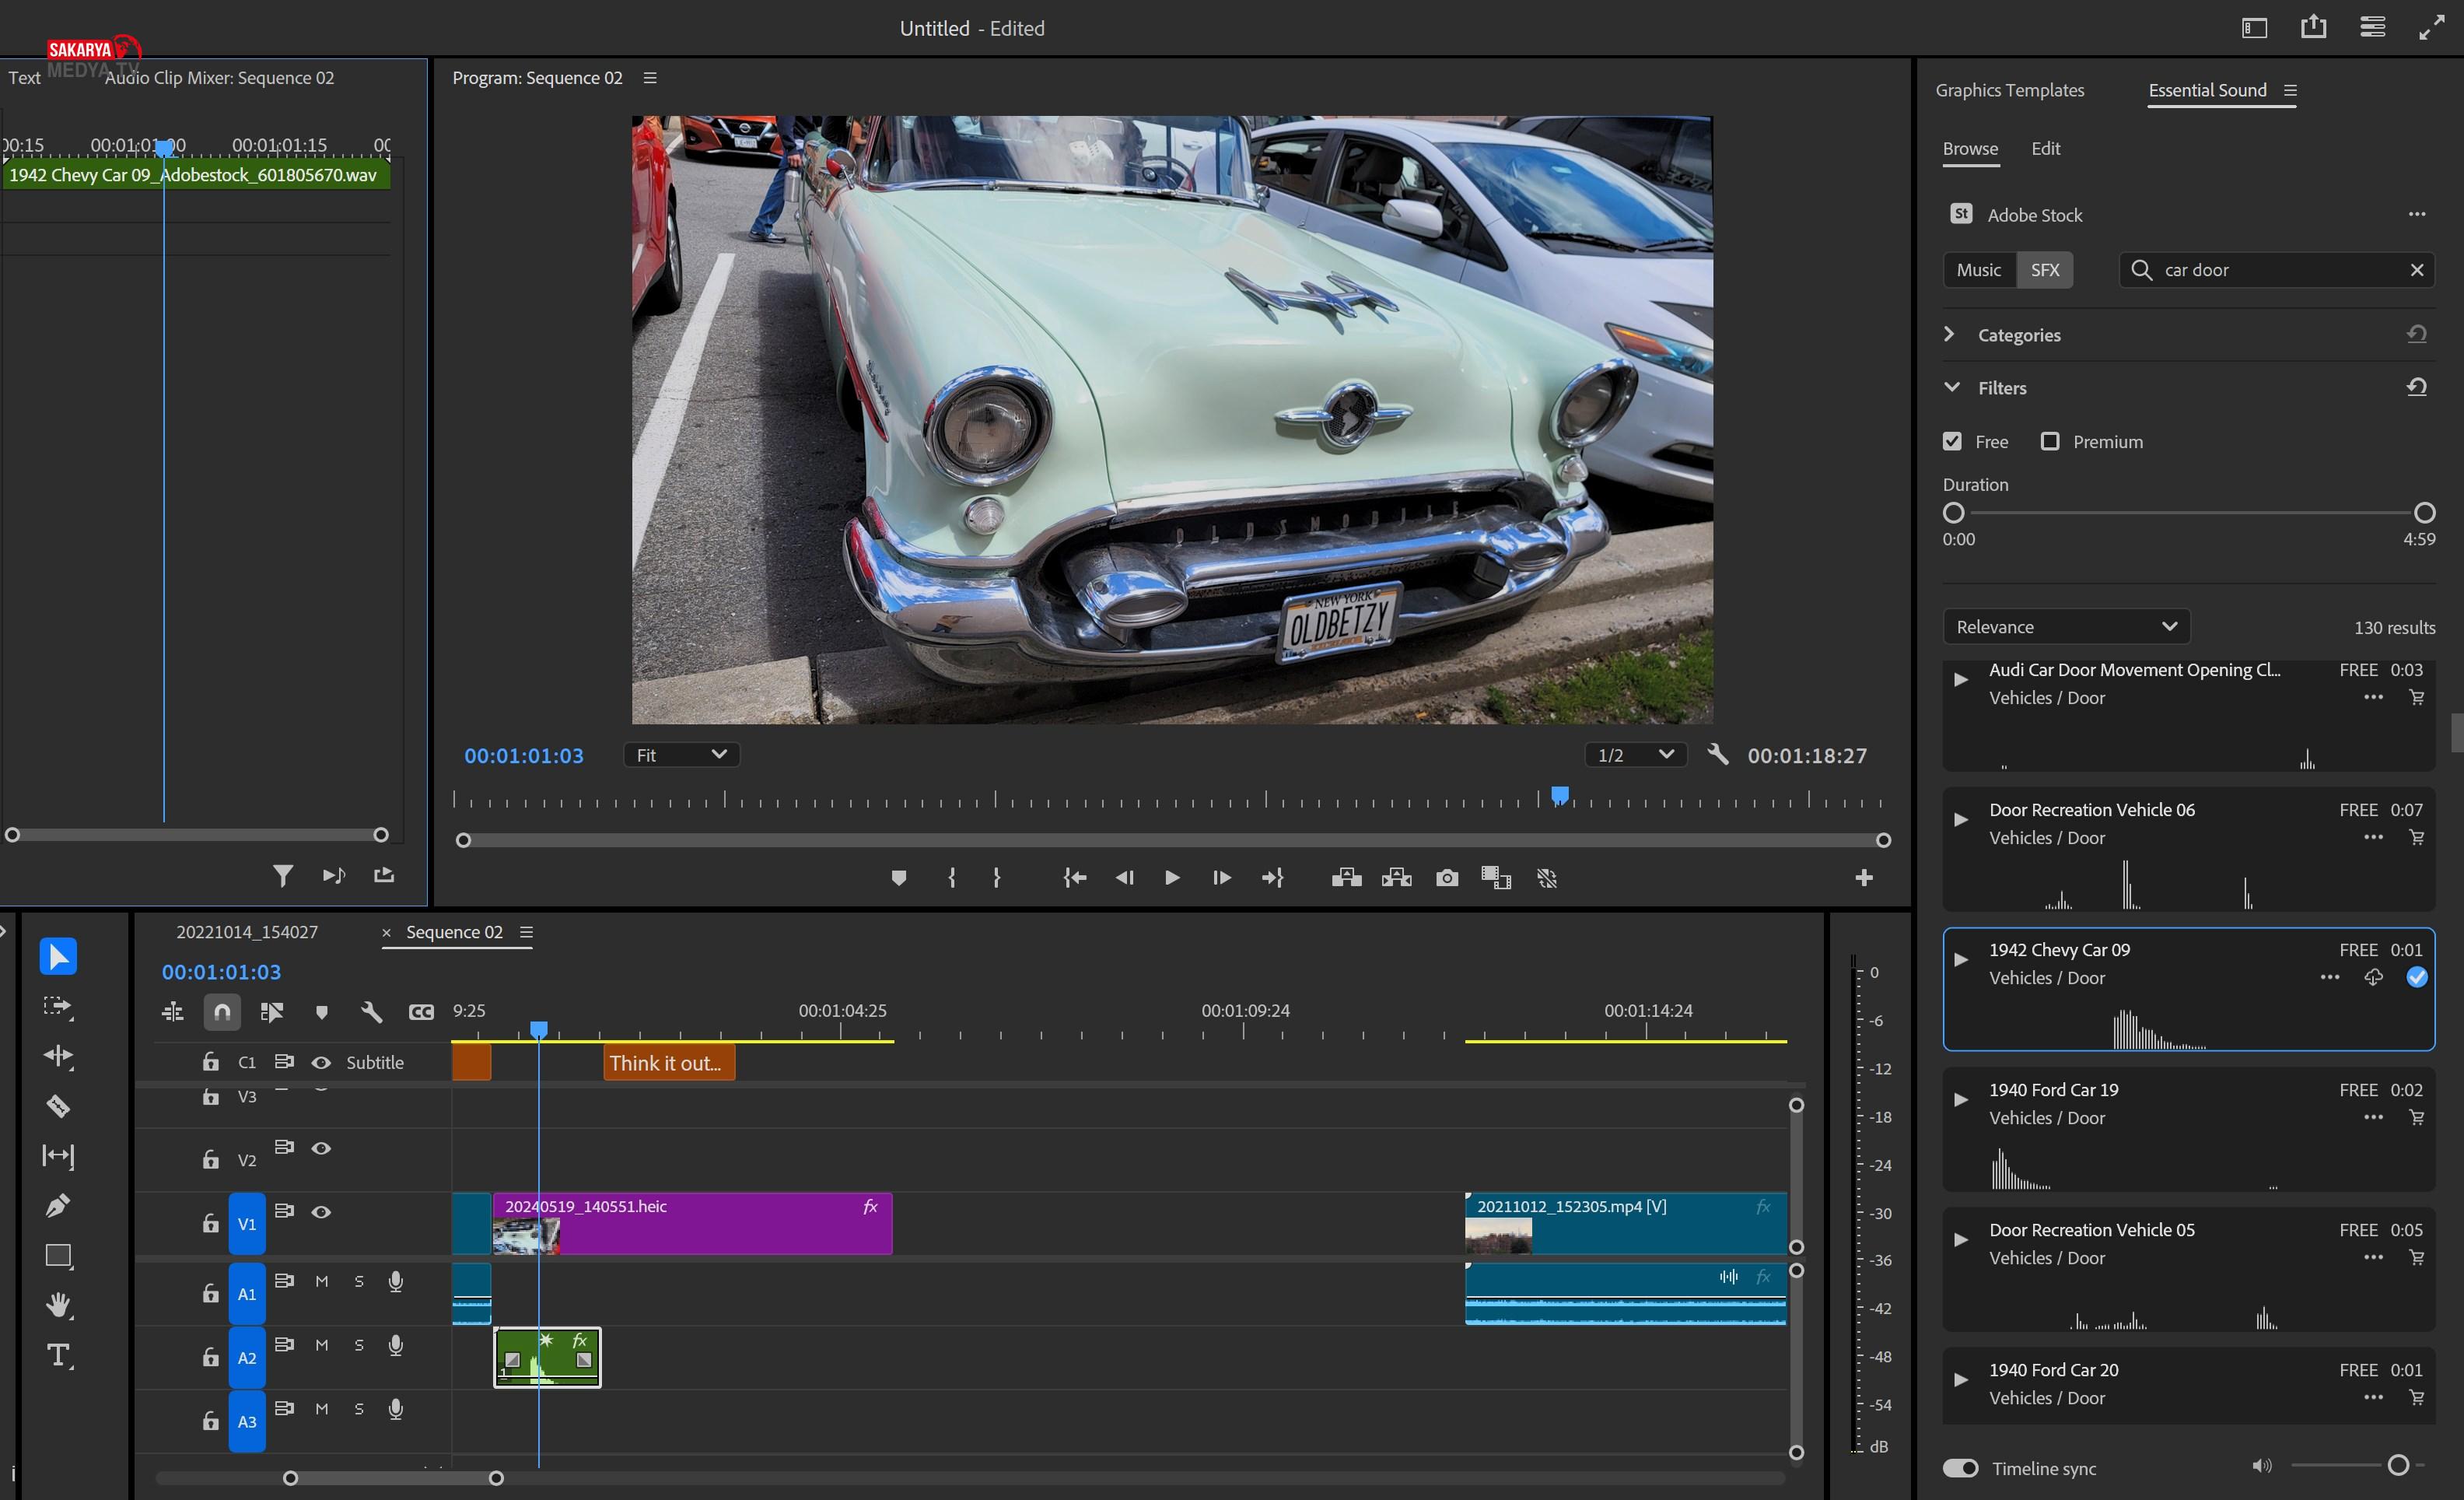Select the Type tool

point(57,1356)
